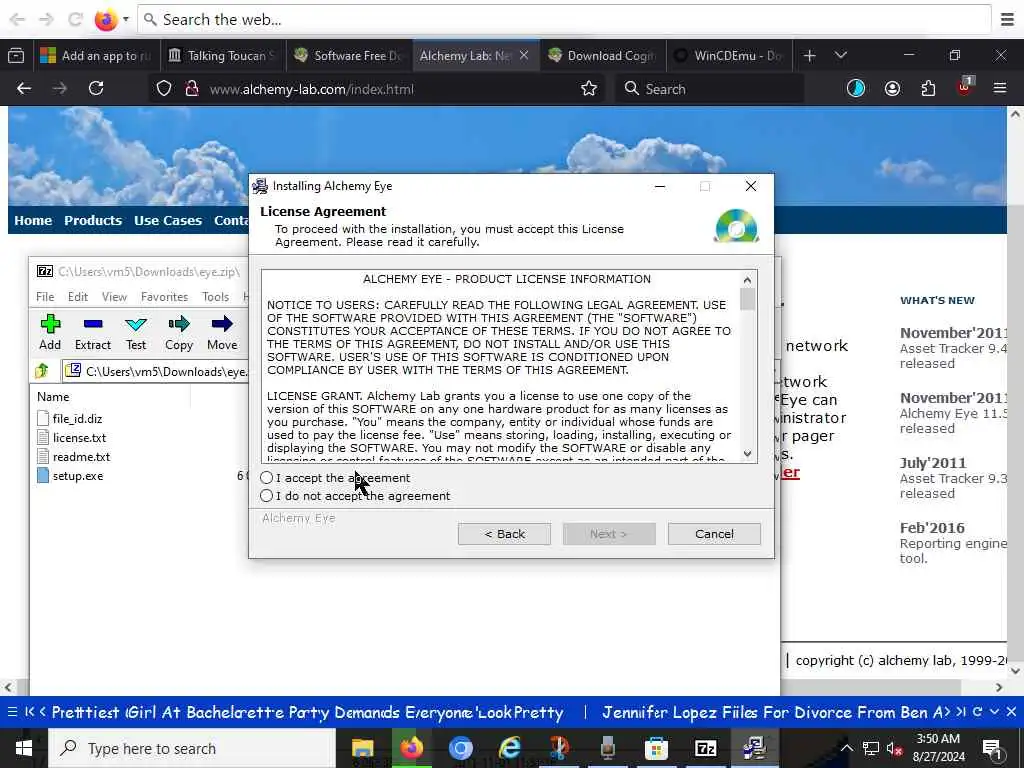Click Cancel in Alchemy Eye installer

714,534
